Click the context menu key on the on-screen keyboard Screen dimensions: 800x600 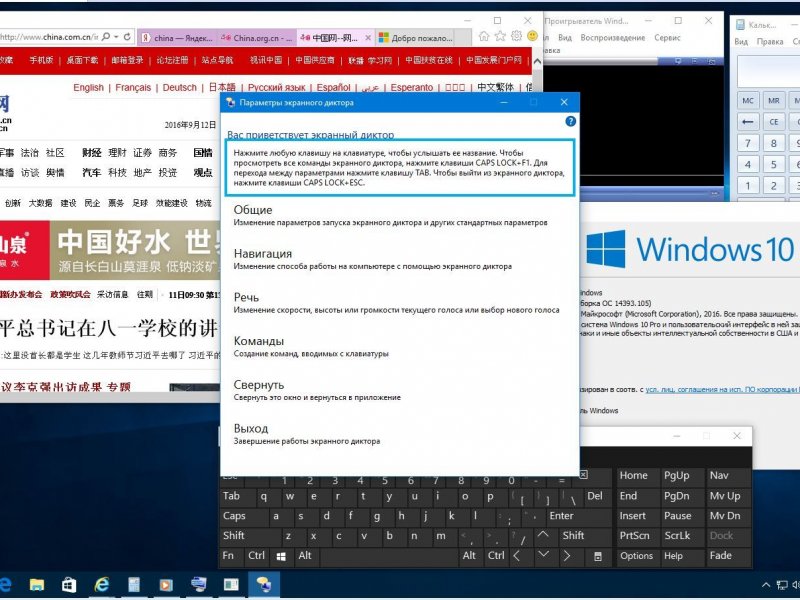click(x=597, y=556)
